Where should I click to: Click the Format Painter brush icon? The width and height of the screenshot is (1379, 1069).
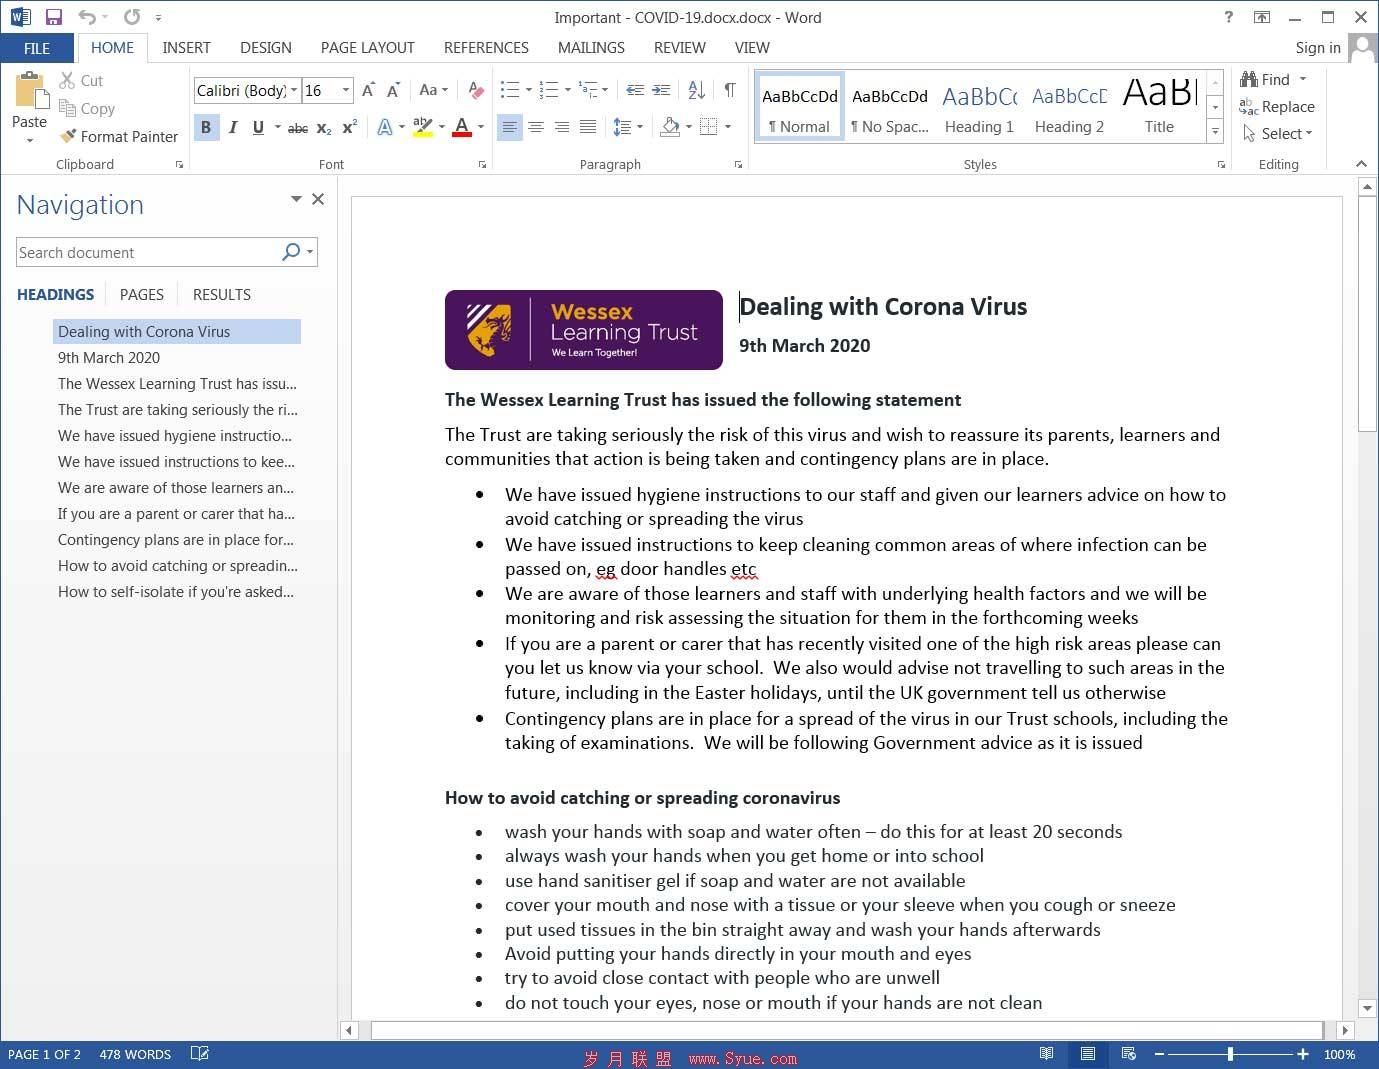click(x=68, y=136)
